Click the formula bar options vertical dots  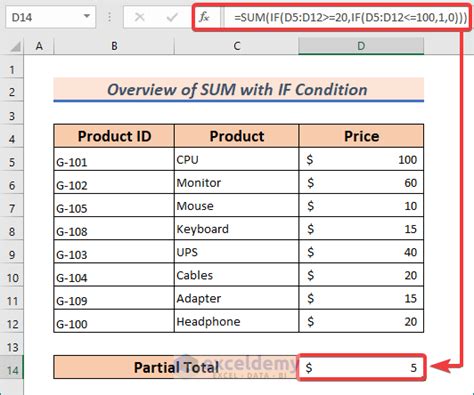[109, 17]
